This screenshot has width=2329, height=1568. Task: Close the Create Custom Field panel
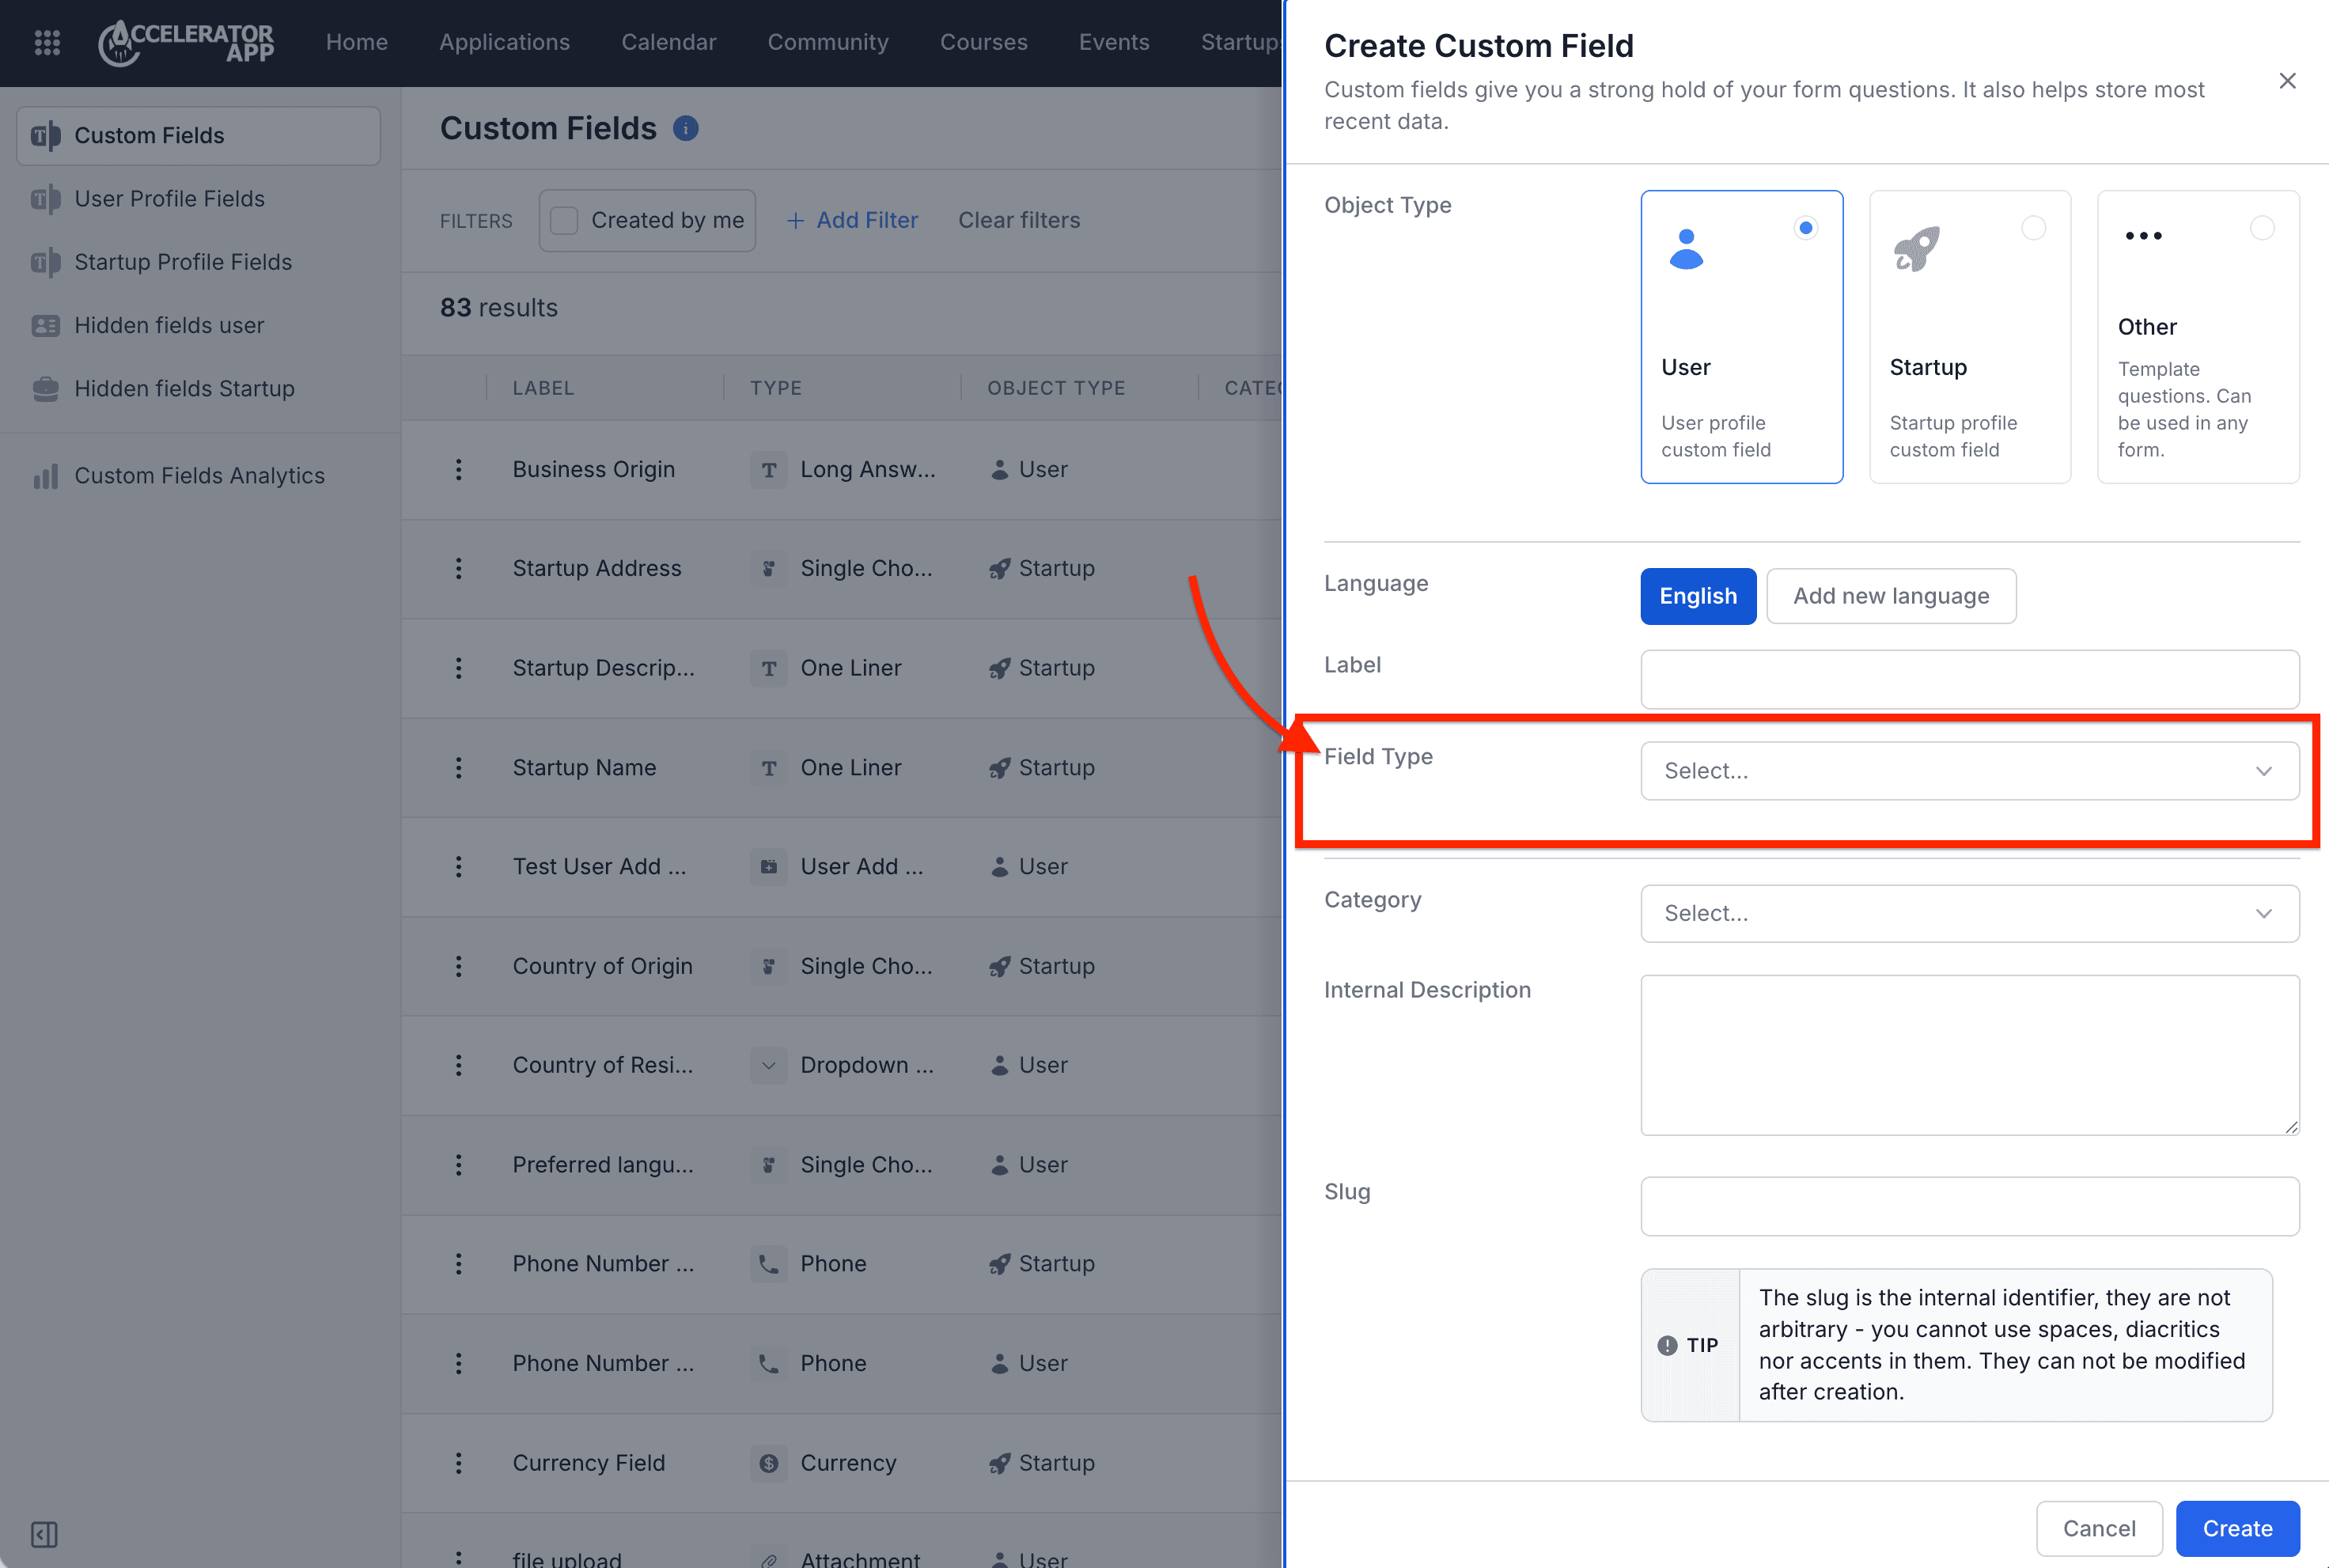click(2287, 81)
